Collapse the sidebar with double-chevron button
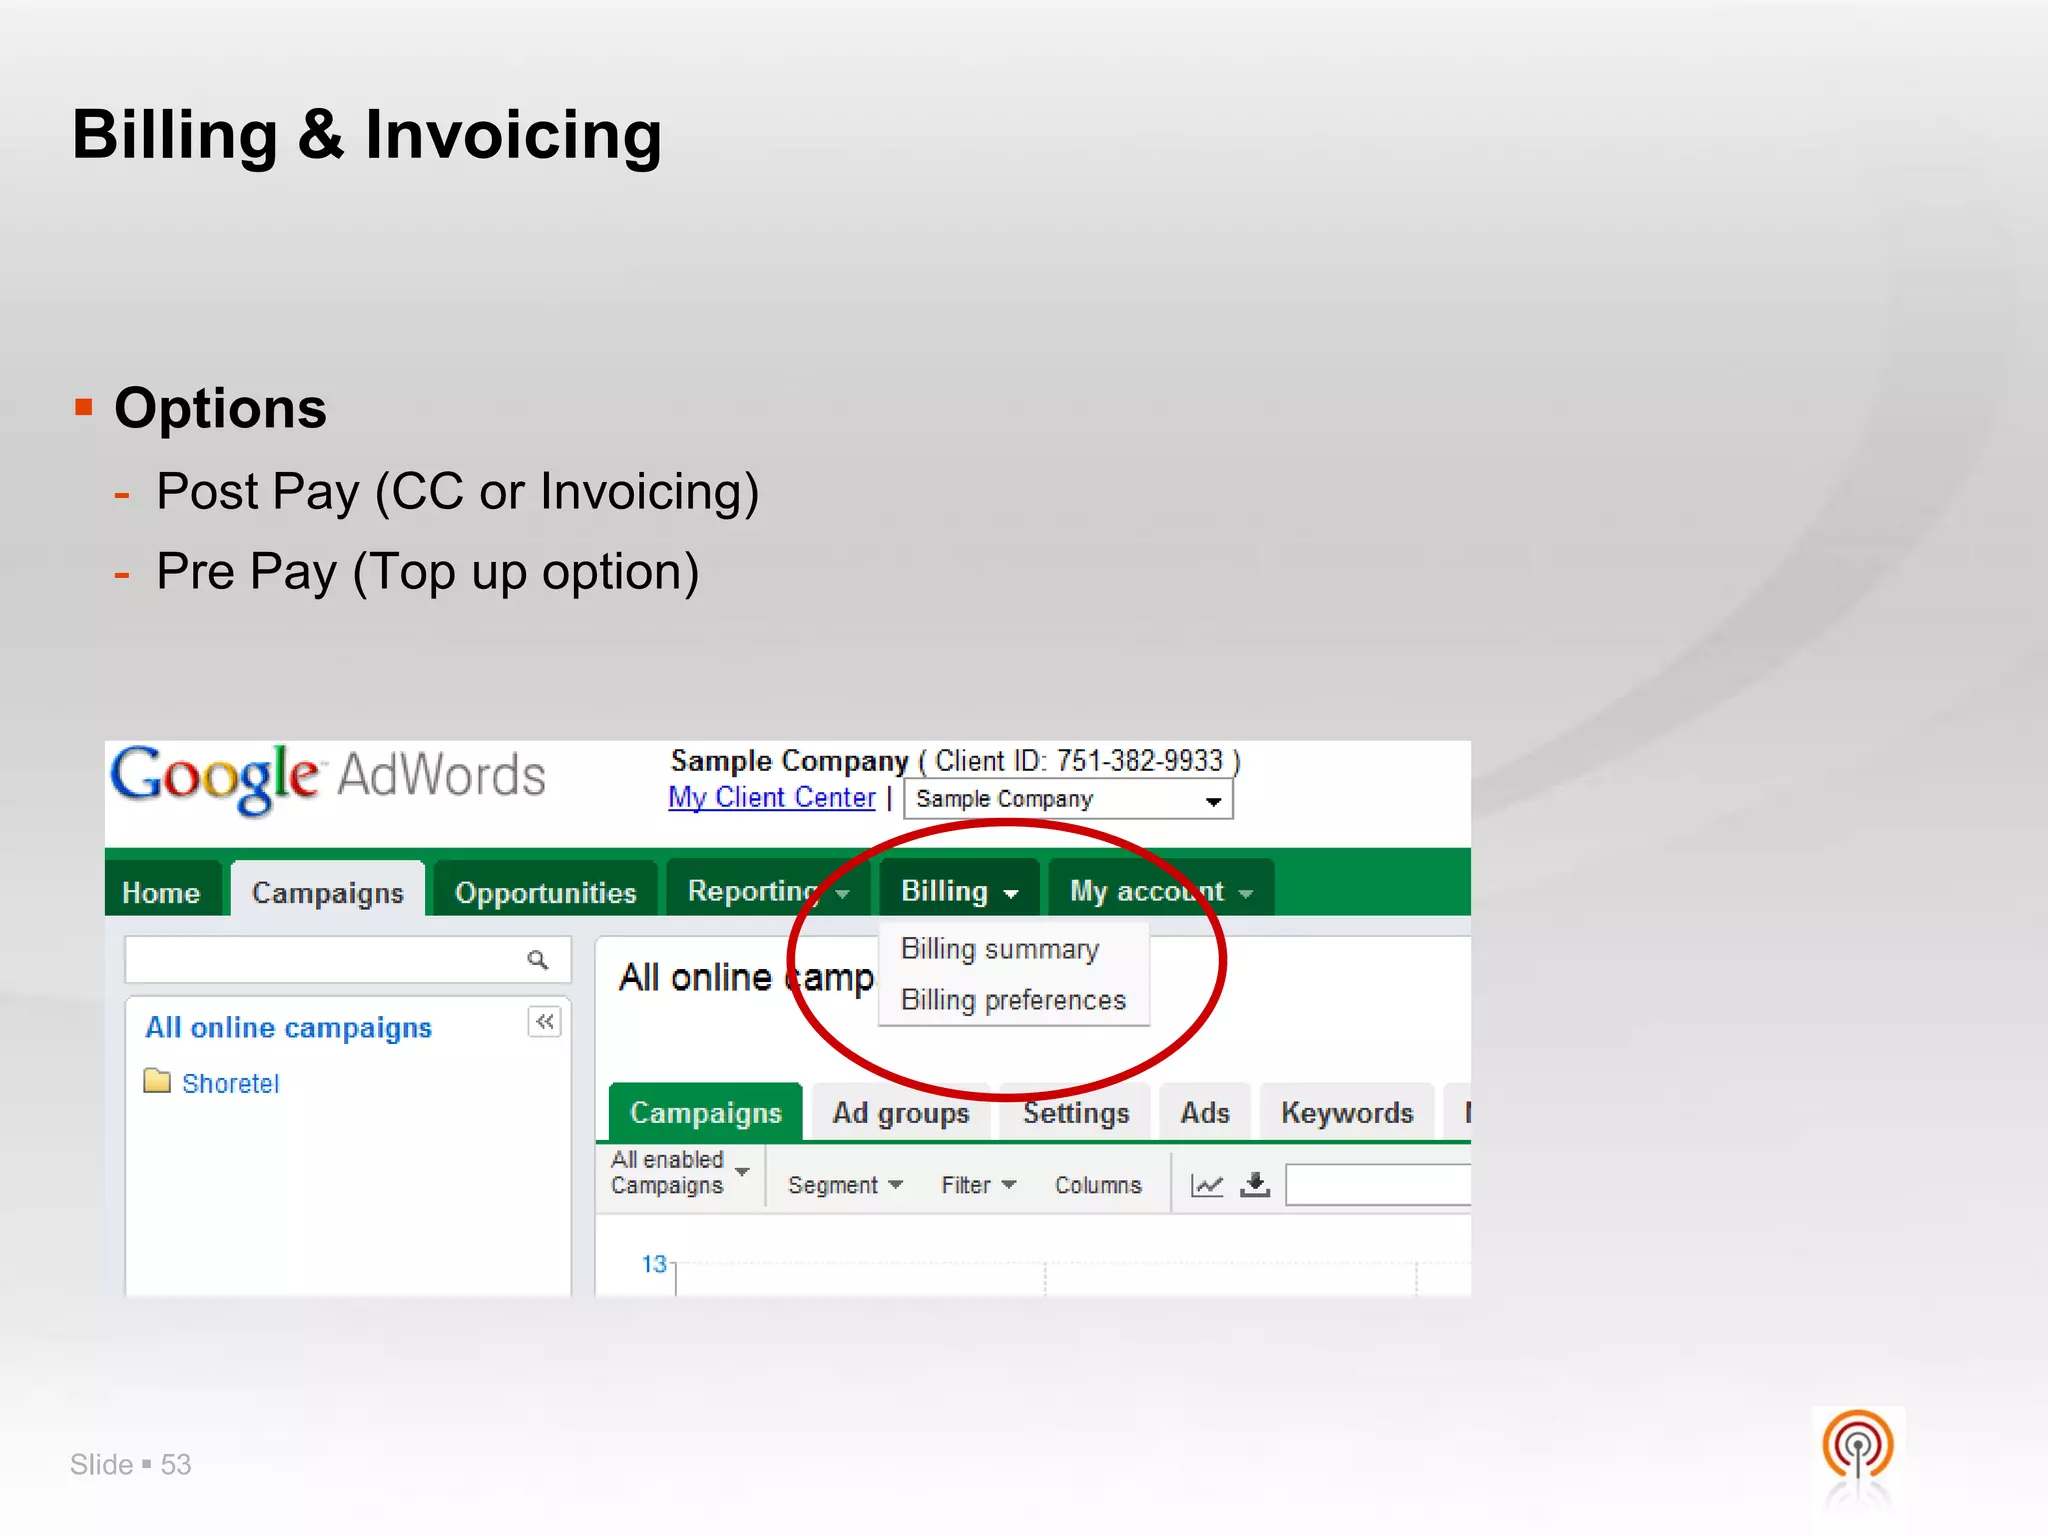 coord(545,1022)
